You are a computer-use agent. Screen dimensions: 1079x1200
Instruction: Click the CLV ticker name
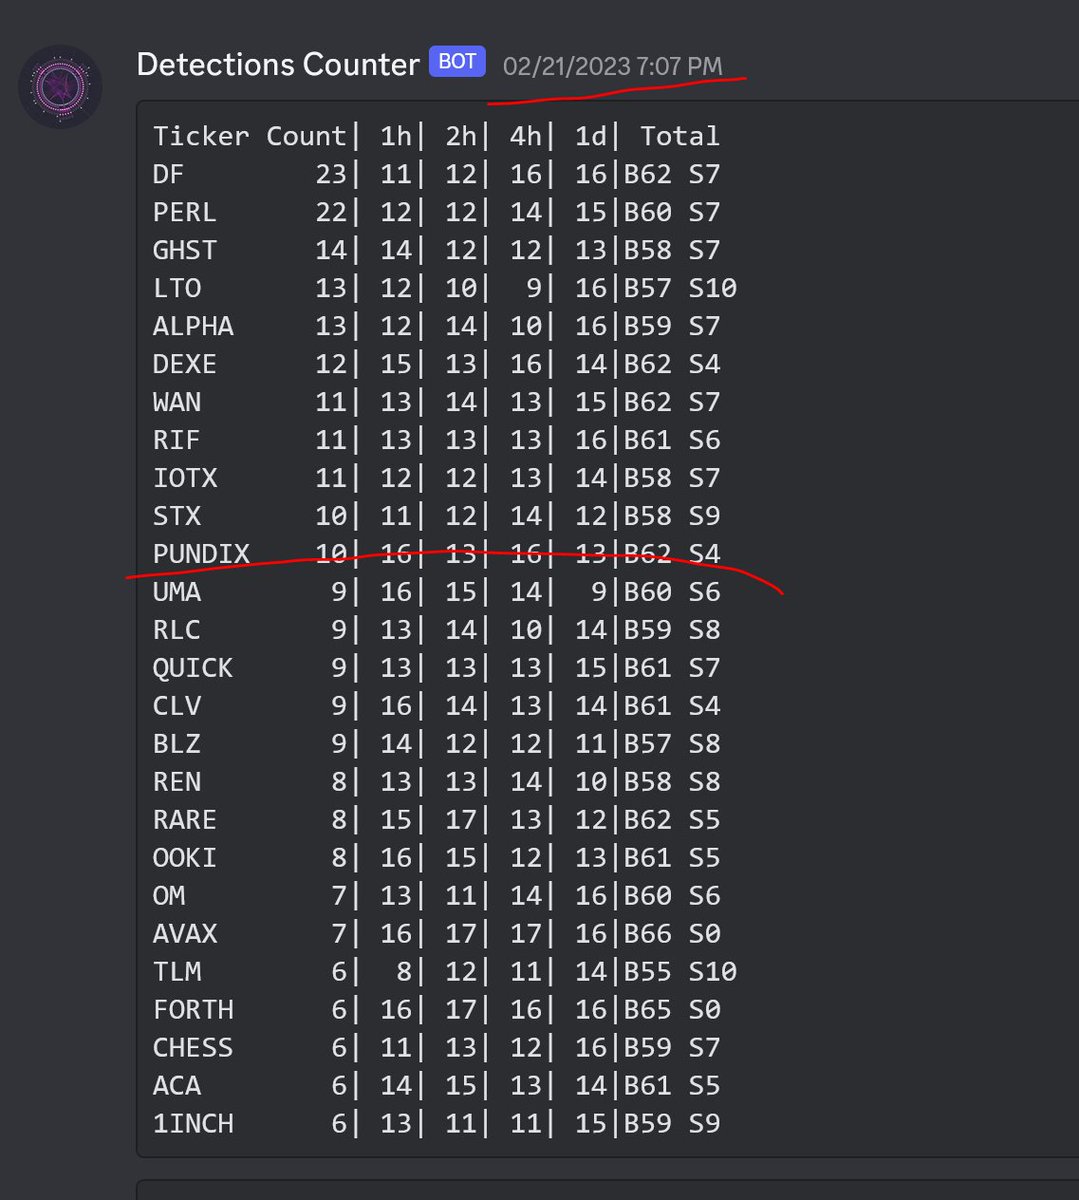177,706
